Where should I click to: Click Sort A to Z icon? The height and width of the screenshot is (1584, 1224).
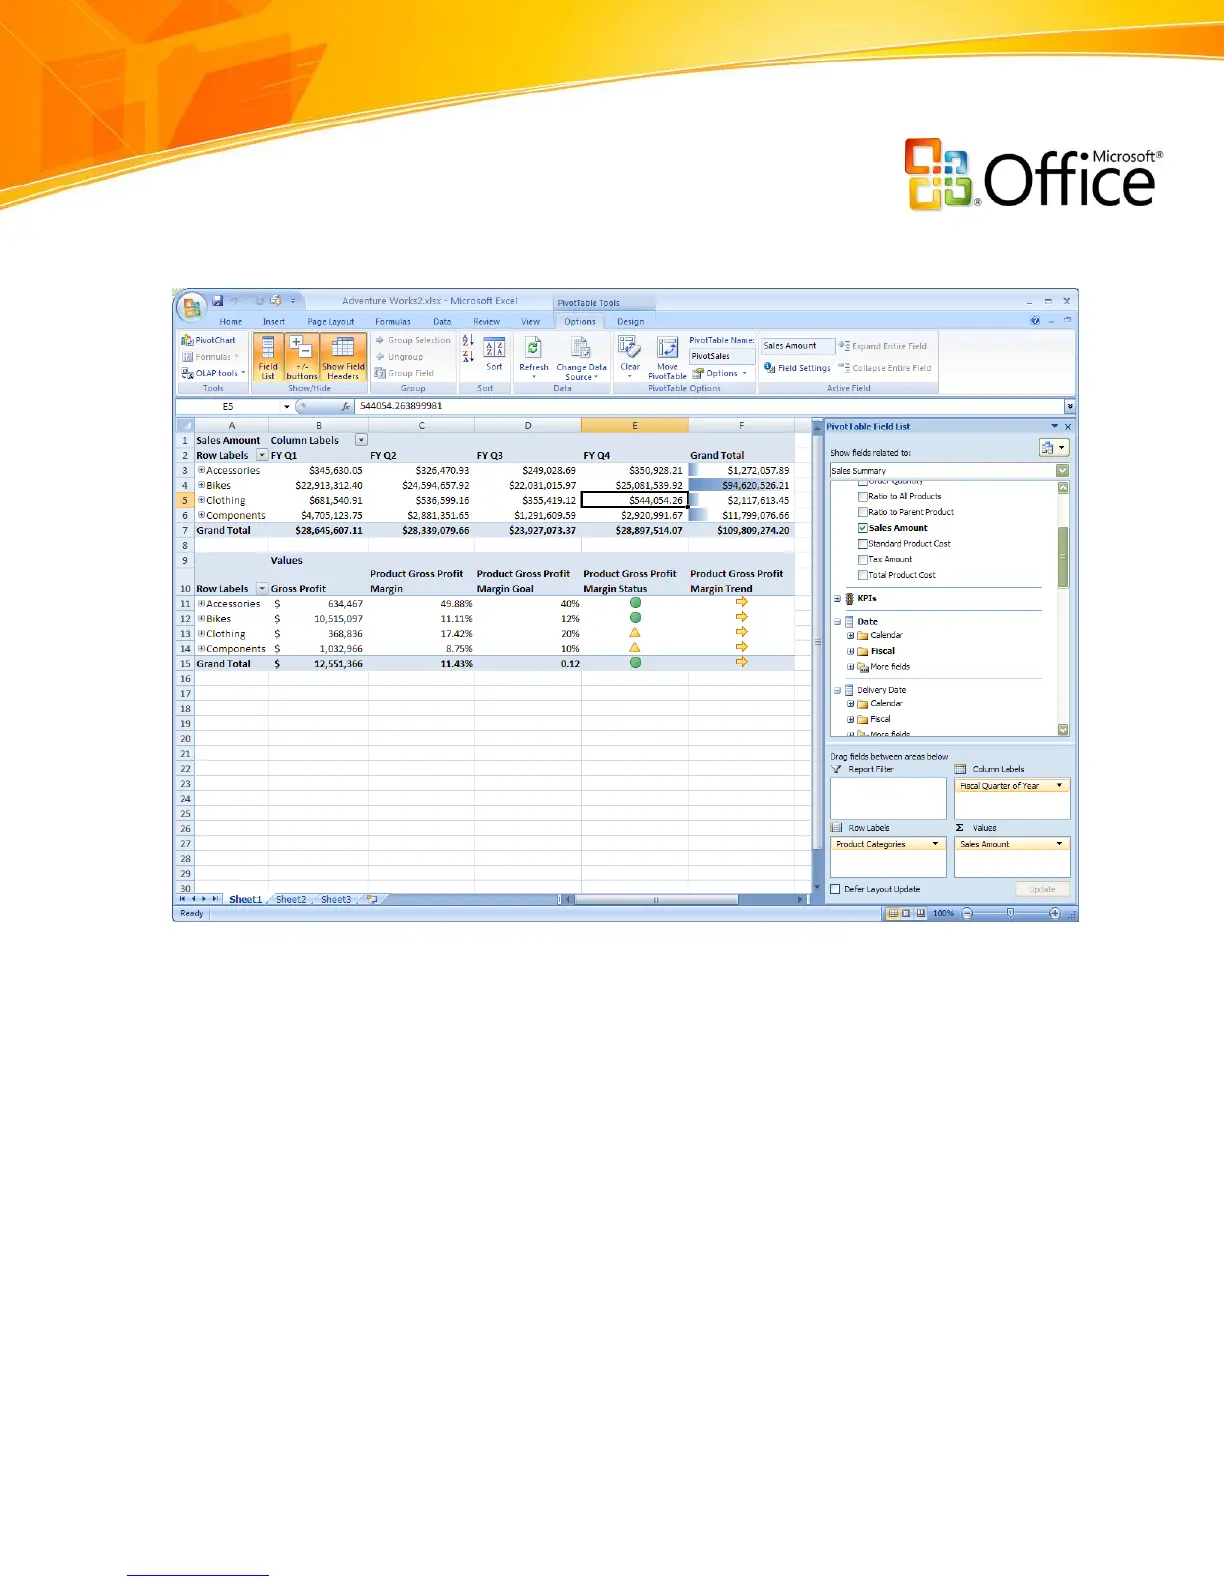tap(468, 341)
